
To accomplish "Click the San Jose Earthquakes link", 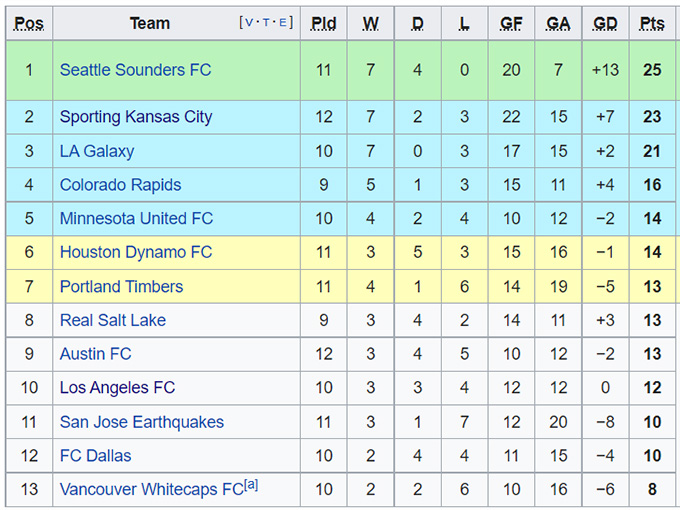I will (142, 422).
